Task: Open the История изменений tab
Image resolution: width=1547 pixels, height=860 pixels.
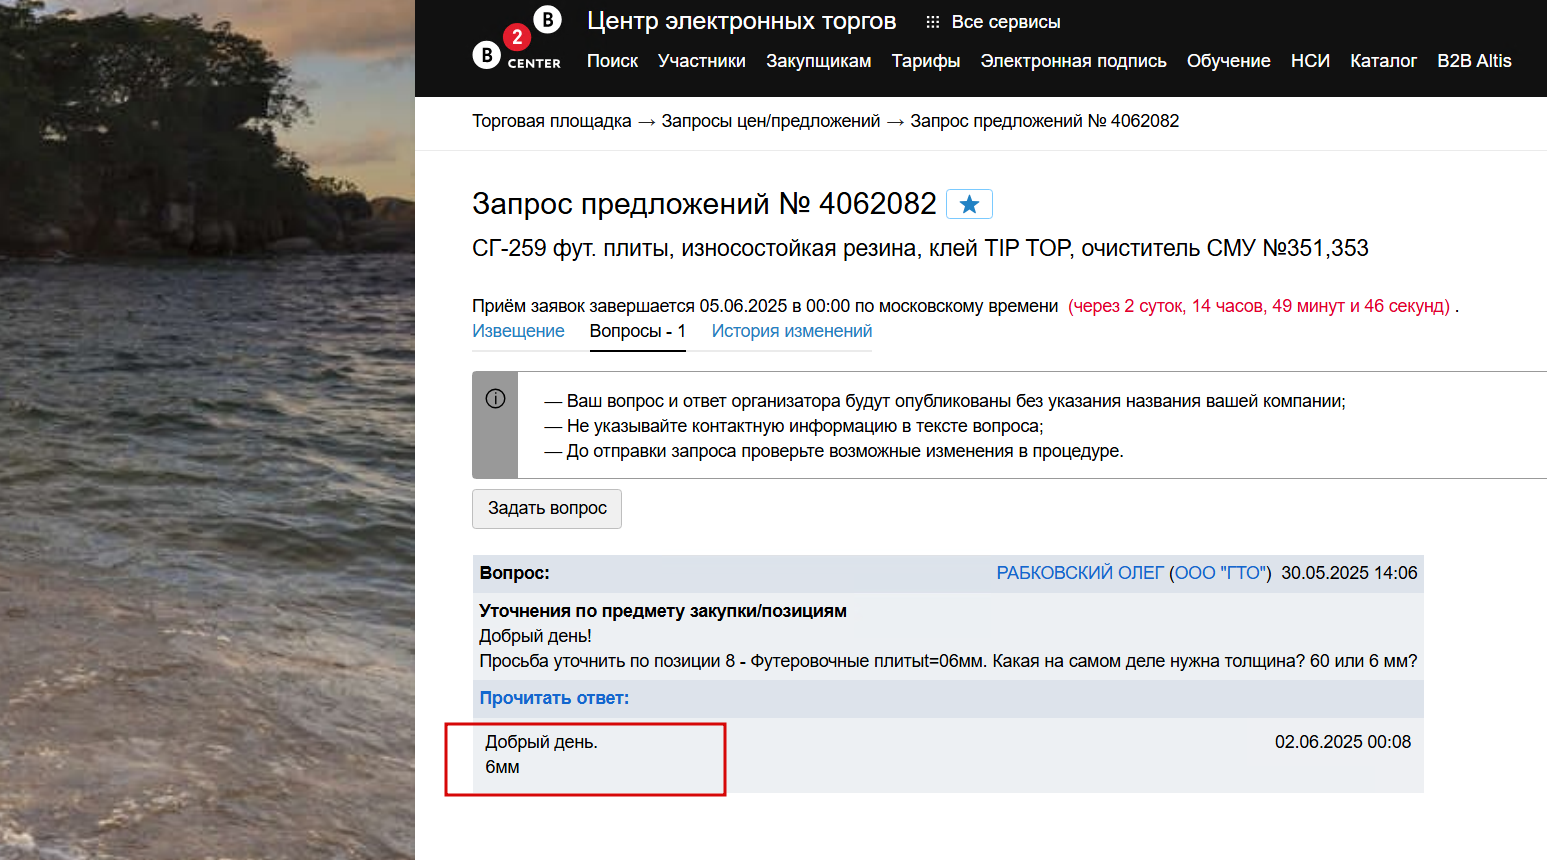Action: (x=792, y=331)
